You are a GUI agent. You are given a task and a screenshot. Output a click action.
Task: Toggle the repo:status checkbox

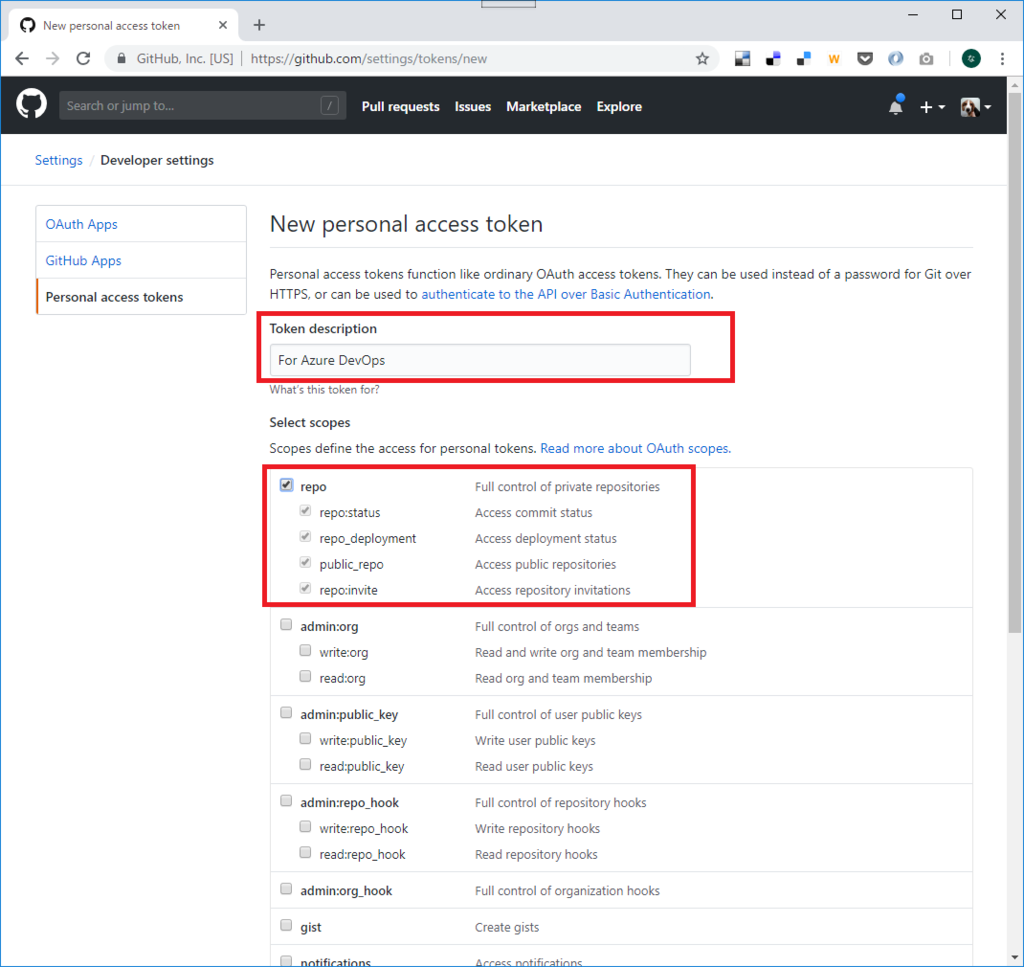point(305,511)
